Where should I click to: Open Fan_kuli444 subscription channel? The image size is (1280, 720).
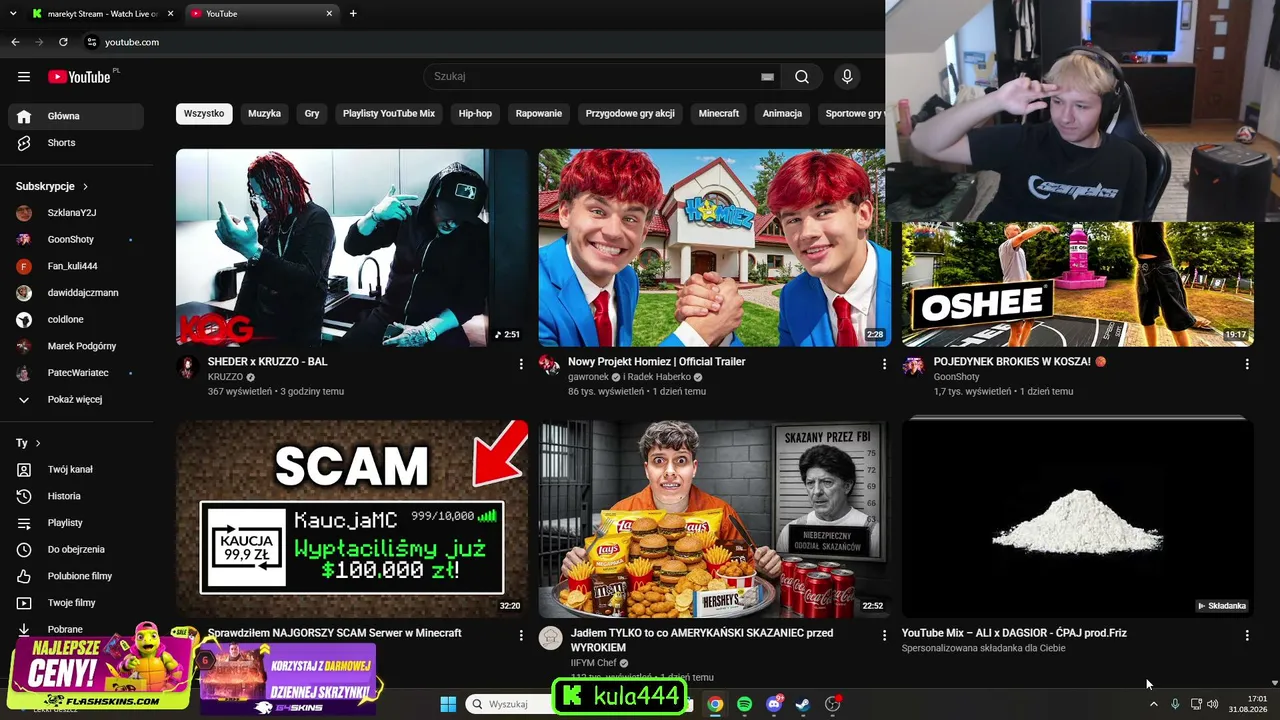[76, 266]
